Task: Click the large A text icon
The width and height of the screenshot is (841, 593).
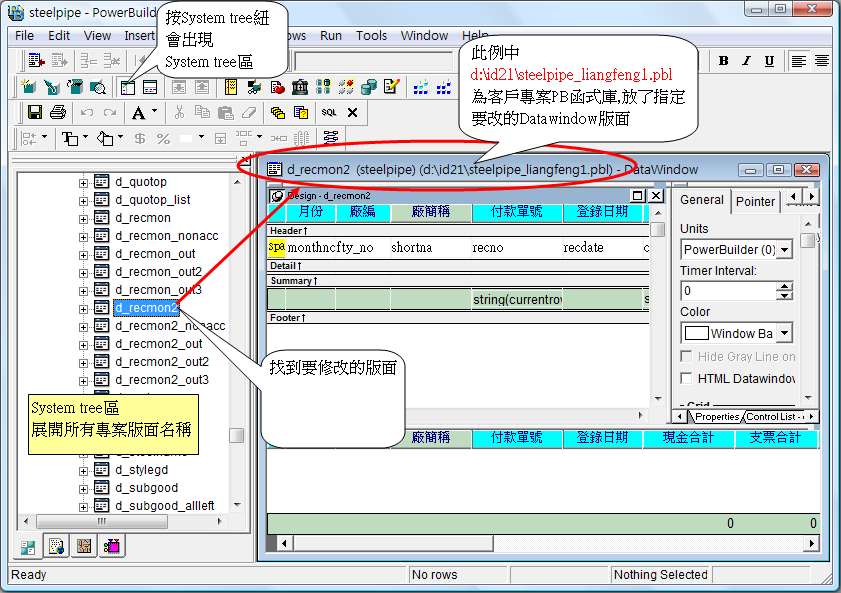Action: pyautogui.click(x=138, y=113)
